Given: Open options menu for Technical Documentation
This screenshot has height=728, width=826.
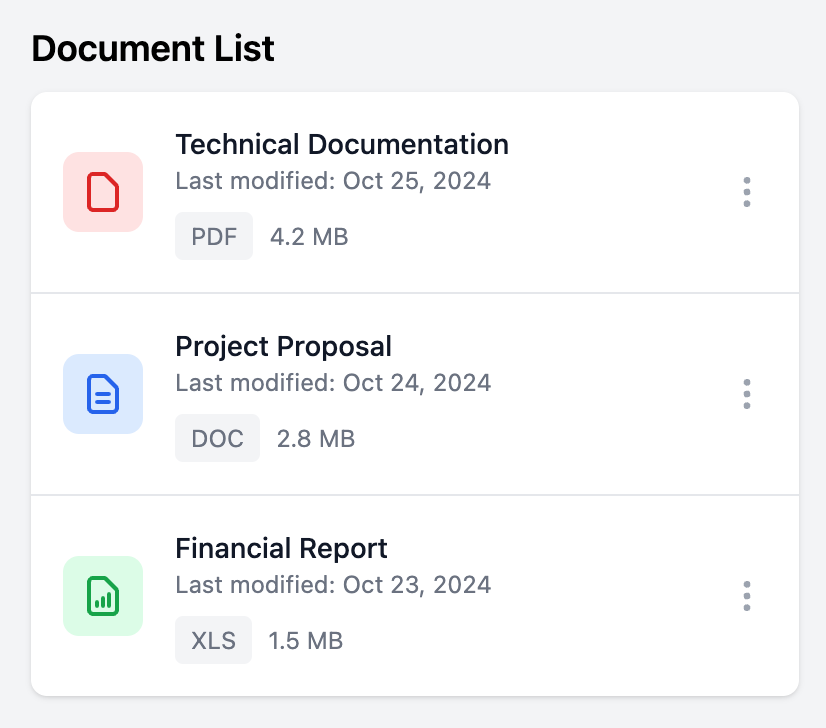Looking at the screenshot, I should click(746, 192).
